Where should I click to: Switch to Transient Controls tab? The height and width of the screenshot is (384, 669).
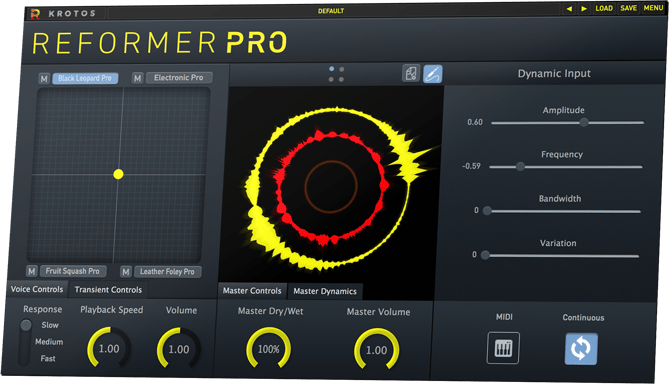tap(108, 290)
